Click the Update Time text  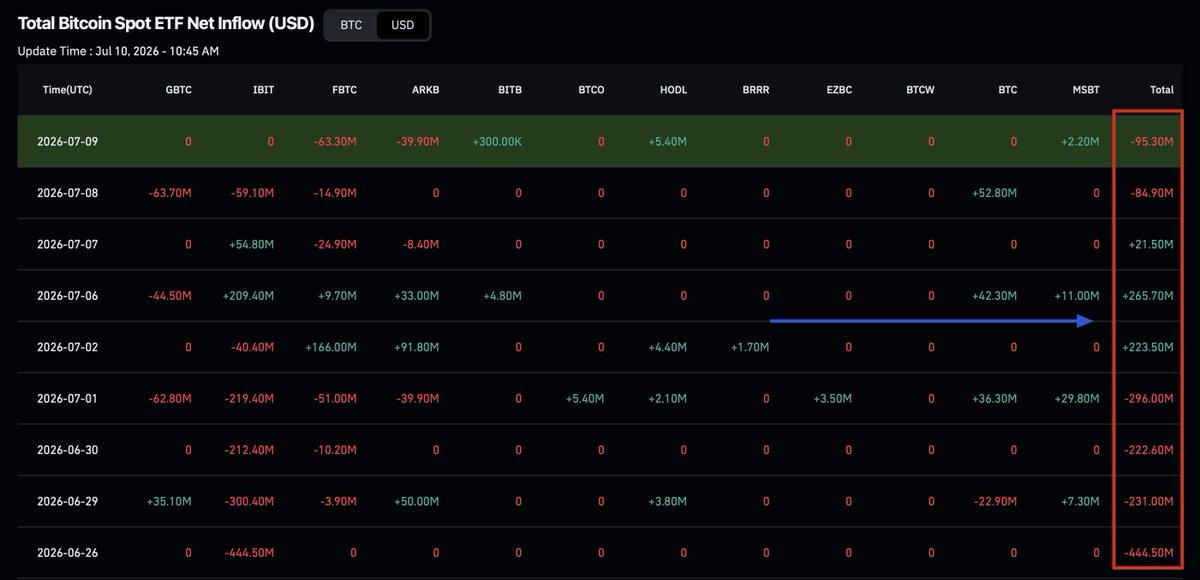[118, 50]
